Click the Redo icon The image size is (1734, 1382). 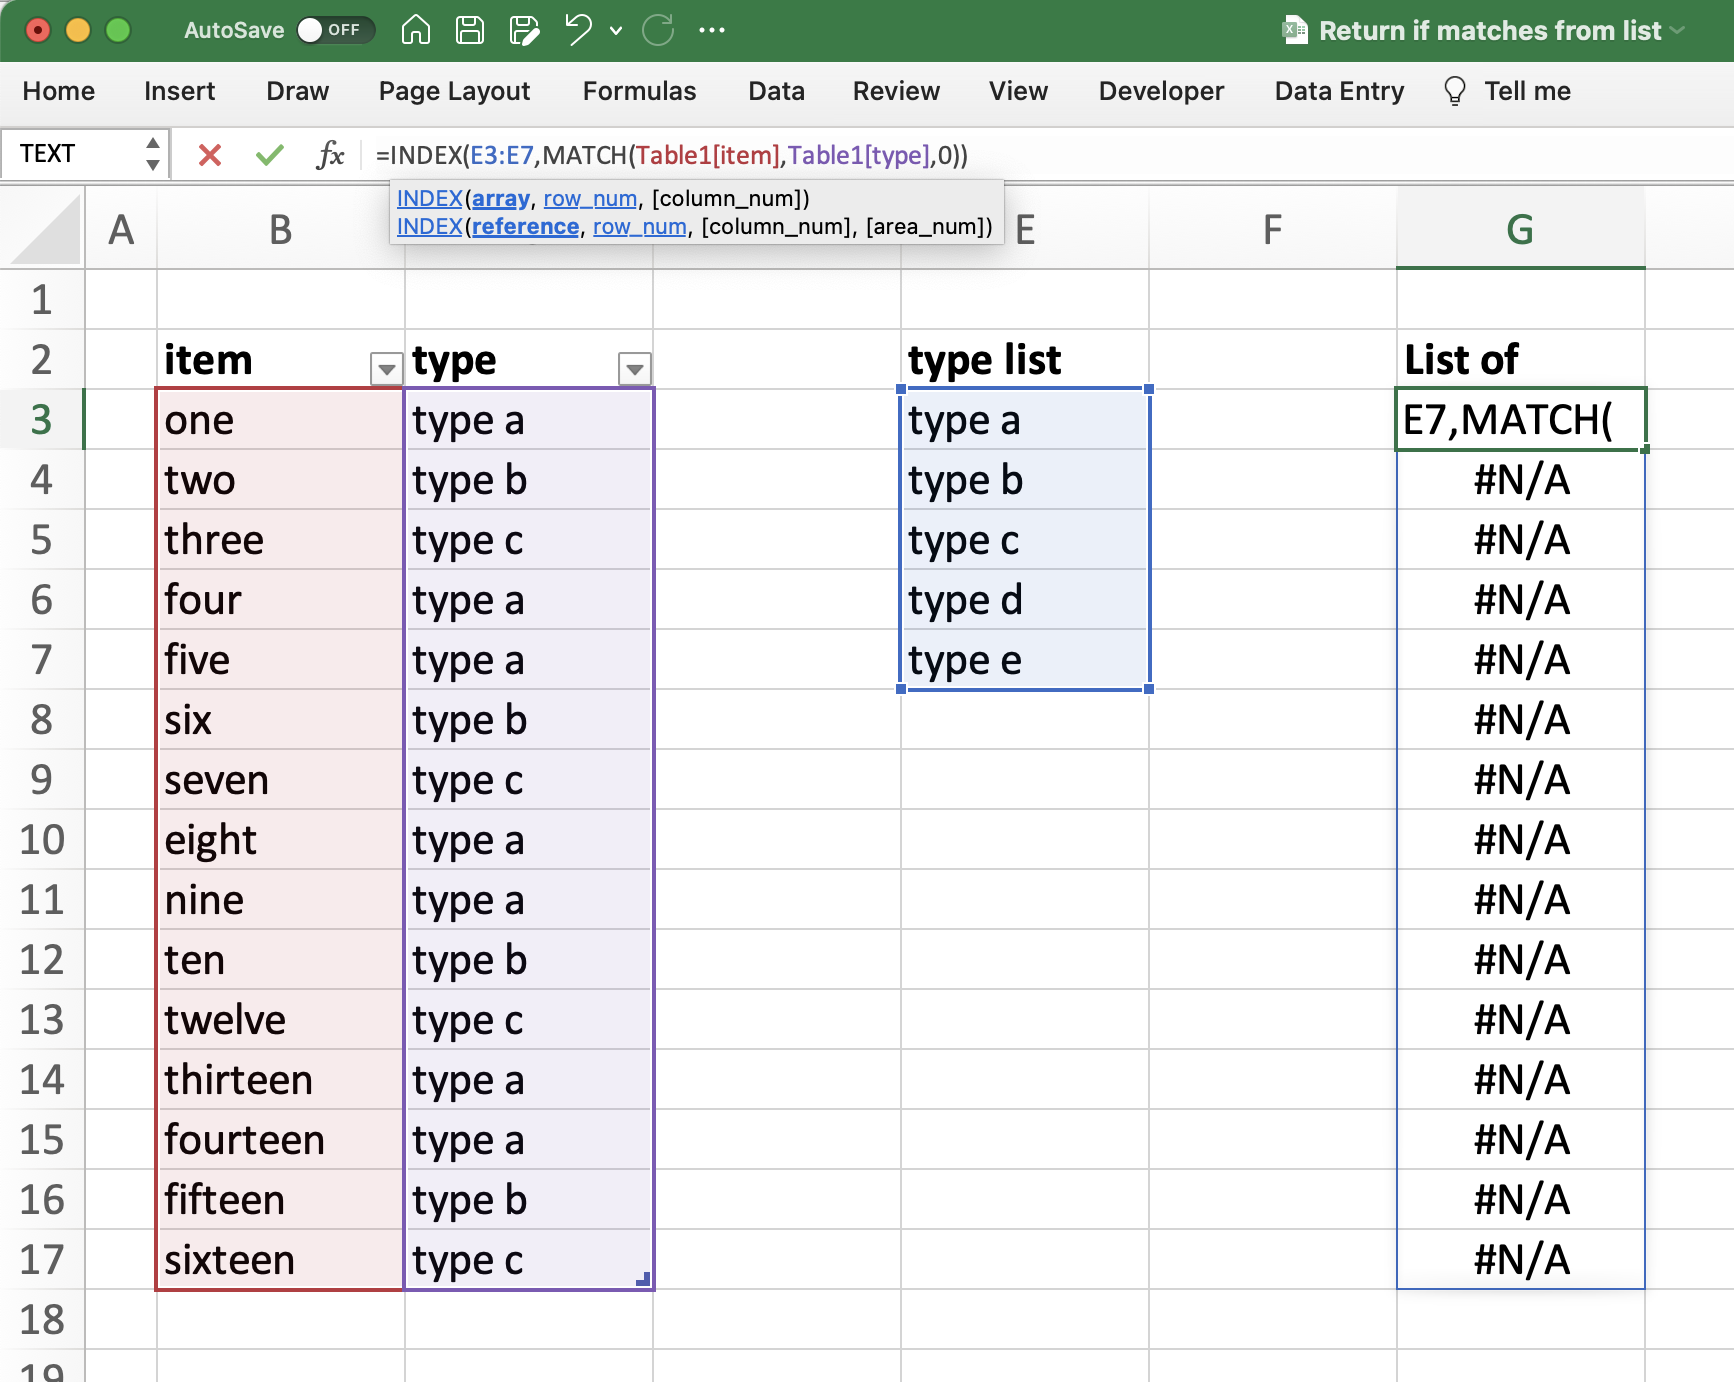point(658,30)
